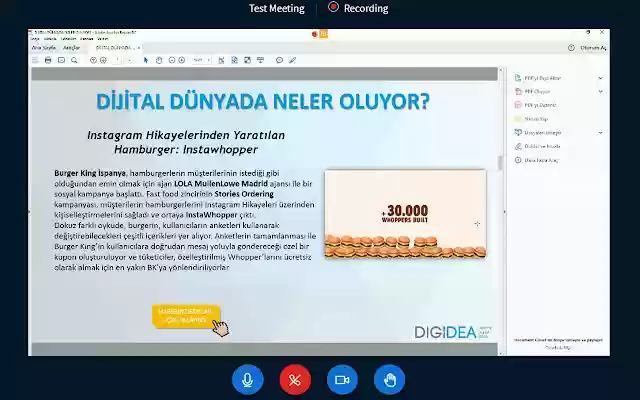This screenshot has height=400, width=640.
Task: Select the open PDF document tab
Action: click(114, 48)
